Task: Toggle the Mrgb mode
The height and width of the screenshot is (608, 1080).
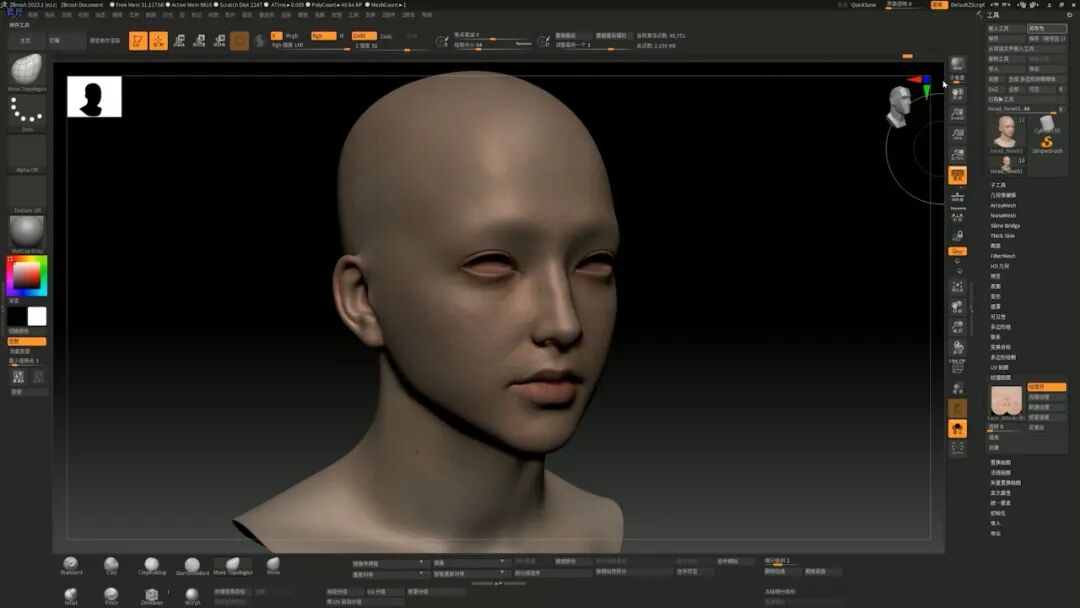Action: 291,36
